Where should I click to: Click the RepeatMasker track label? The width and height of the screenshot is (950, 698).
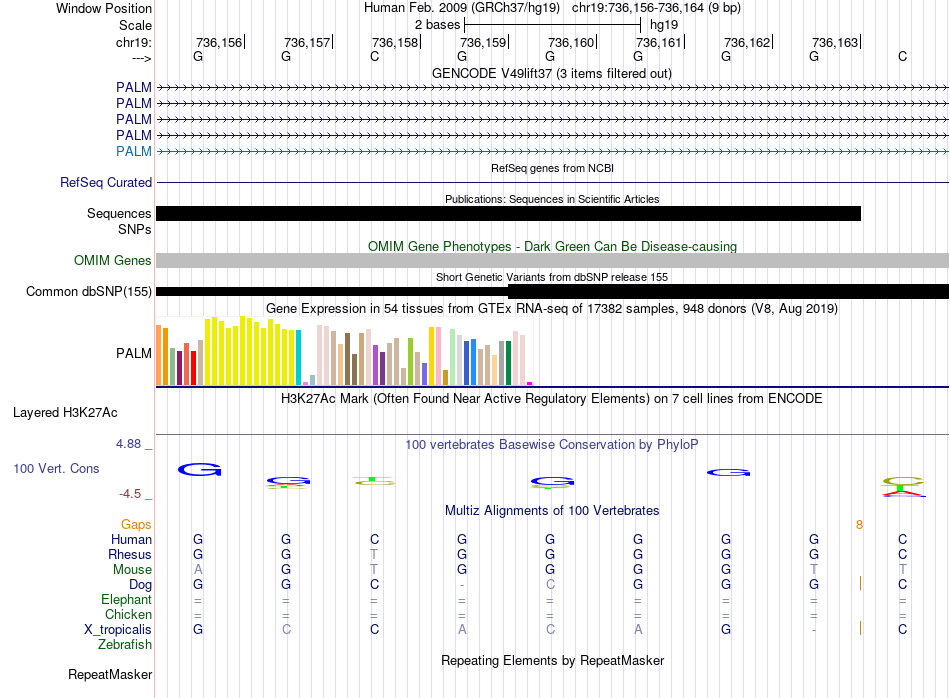[x=110, y=674]
